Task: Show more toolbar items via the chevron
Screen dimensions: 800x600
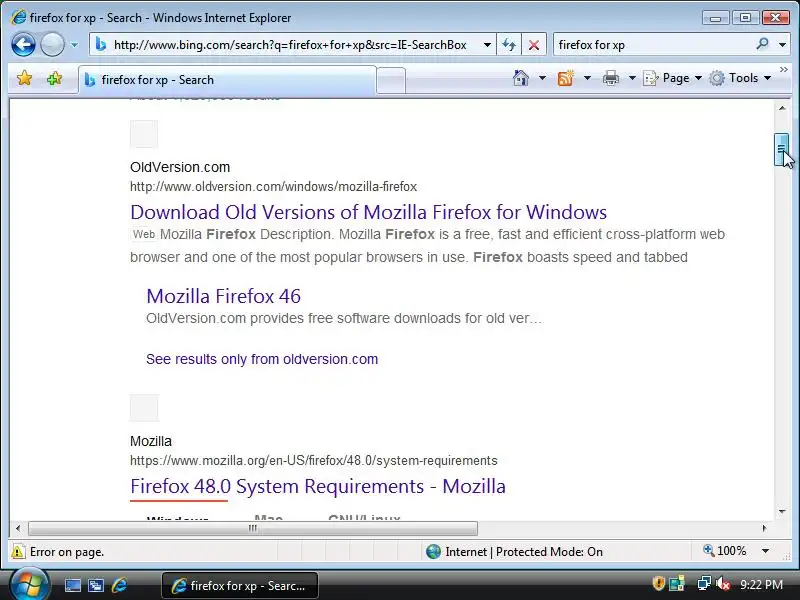Action: (784, 69)
